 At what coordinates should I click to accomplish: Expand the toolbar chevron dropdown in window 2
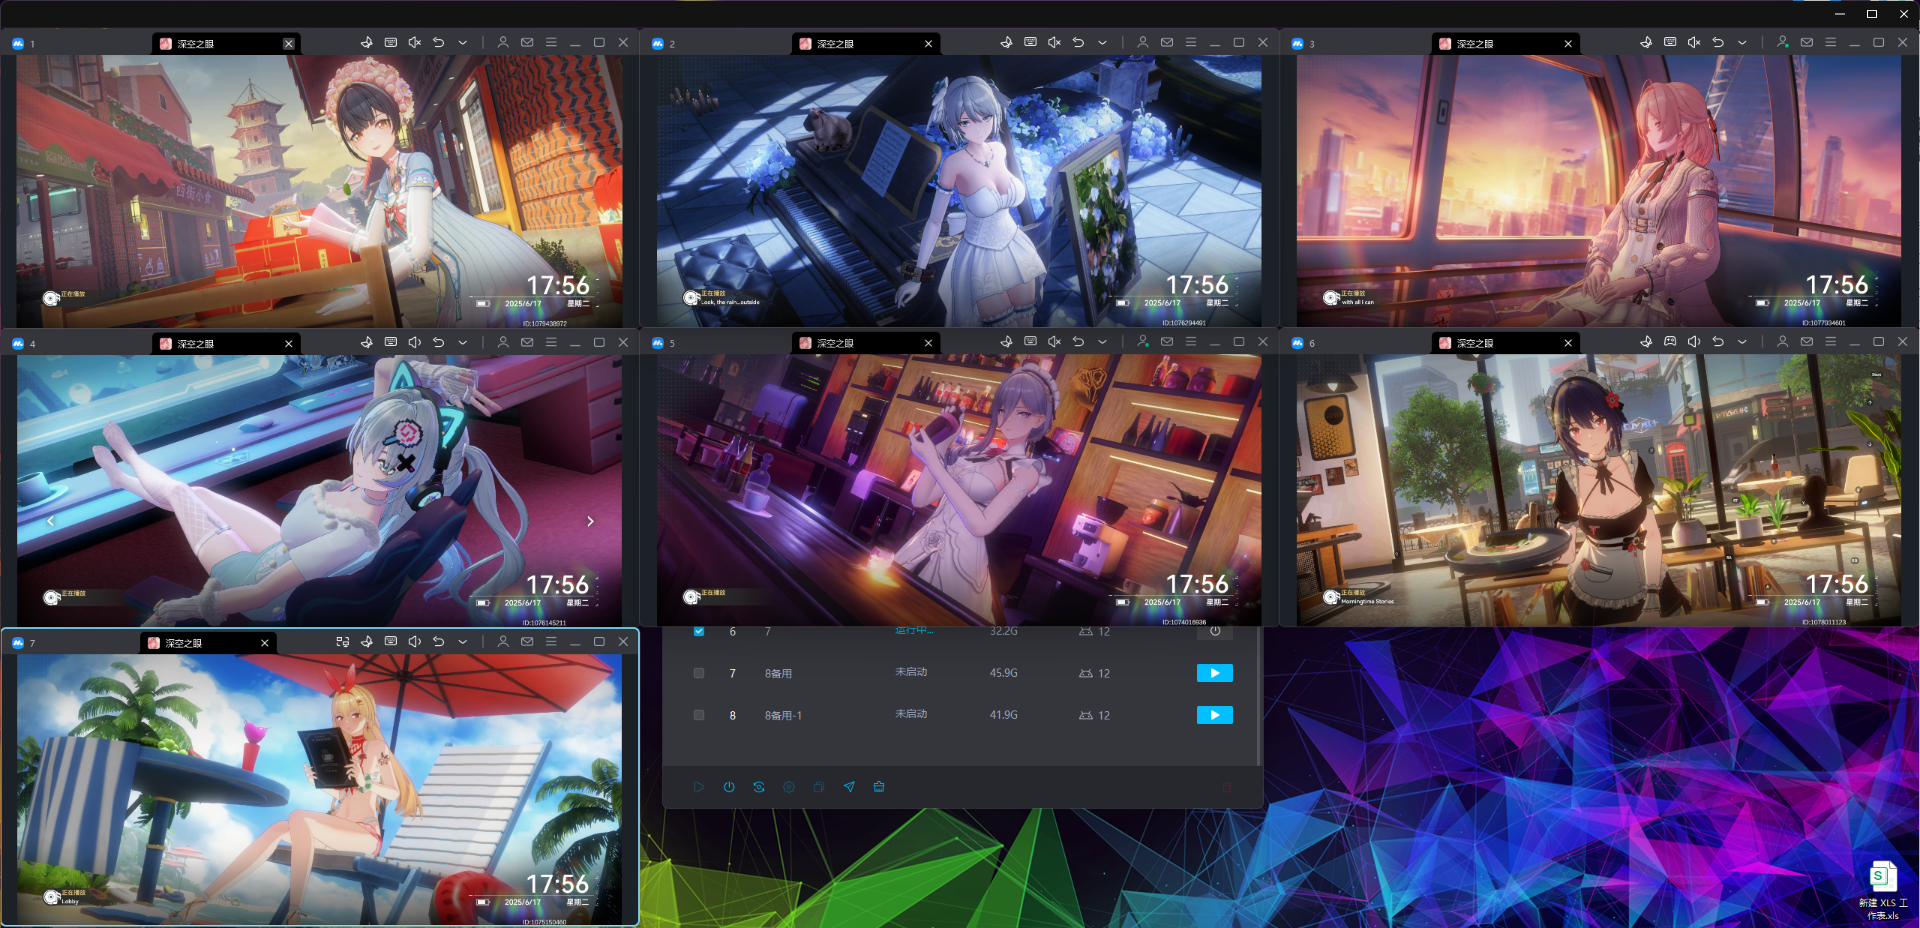coord(1102,43)
